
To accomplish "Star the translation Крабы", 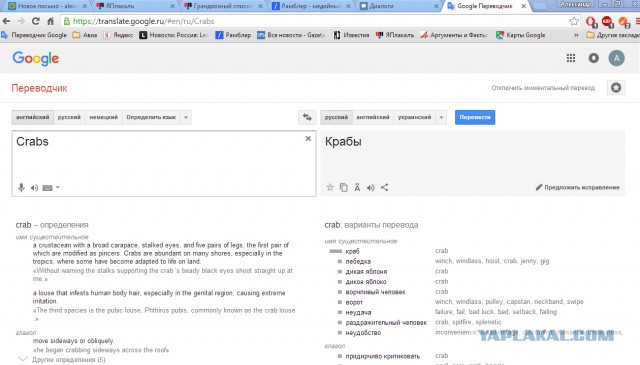I will [x=330, y=187].
